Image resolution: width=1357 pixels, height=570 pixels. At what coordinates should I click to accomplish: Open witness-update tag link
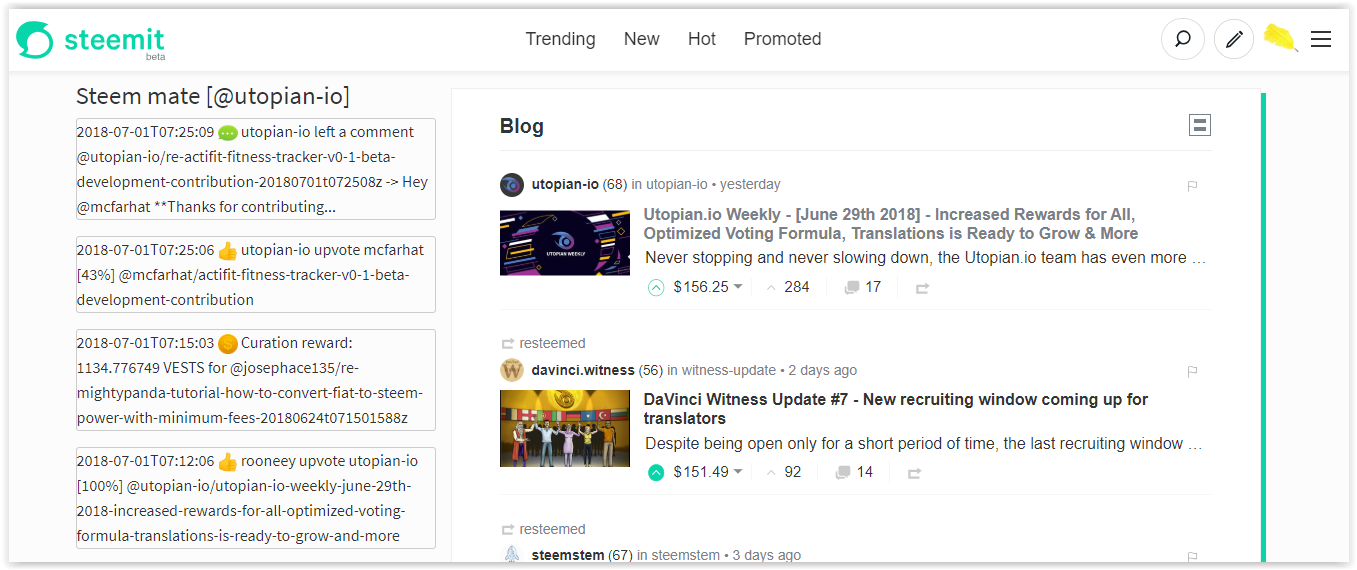click(x=728, y=370)
